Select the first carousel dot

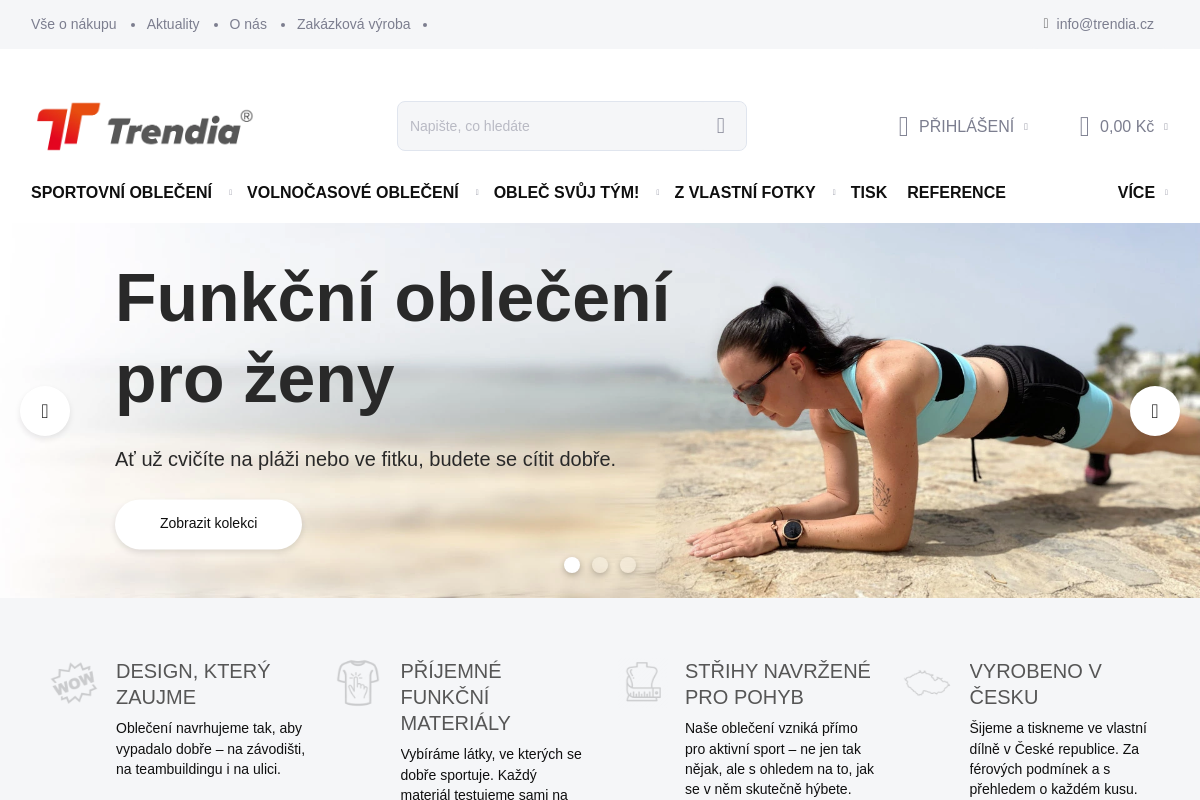pyautogui.click(x=572, y=565)
